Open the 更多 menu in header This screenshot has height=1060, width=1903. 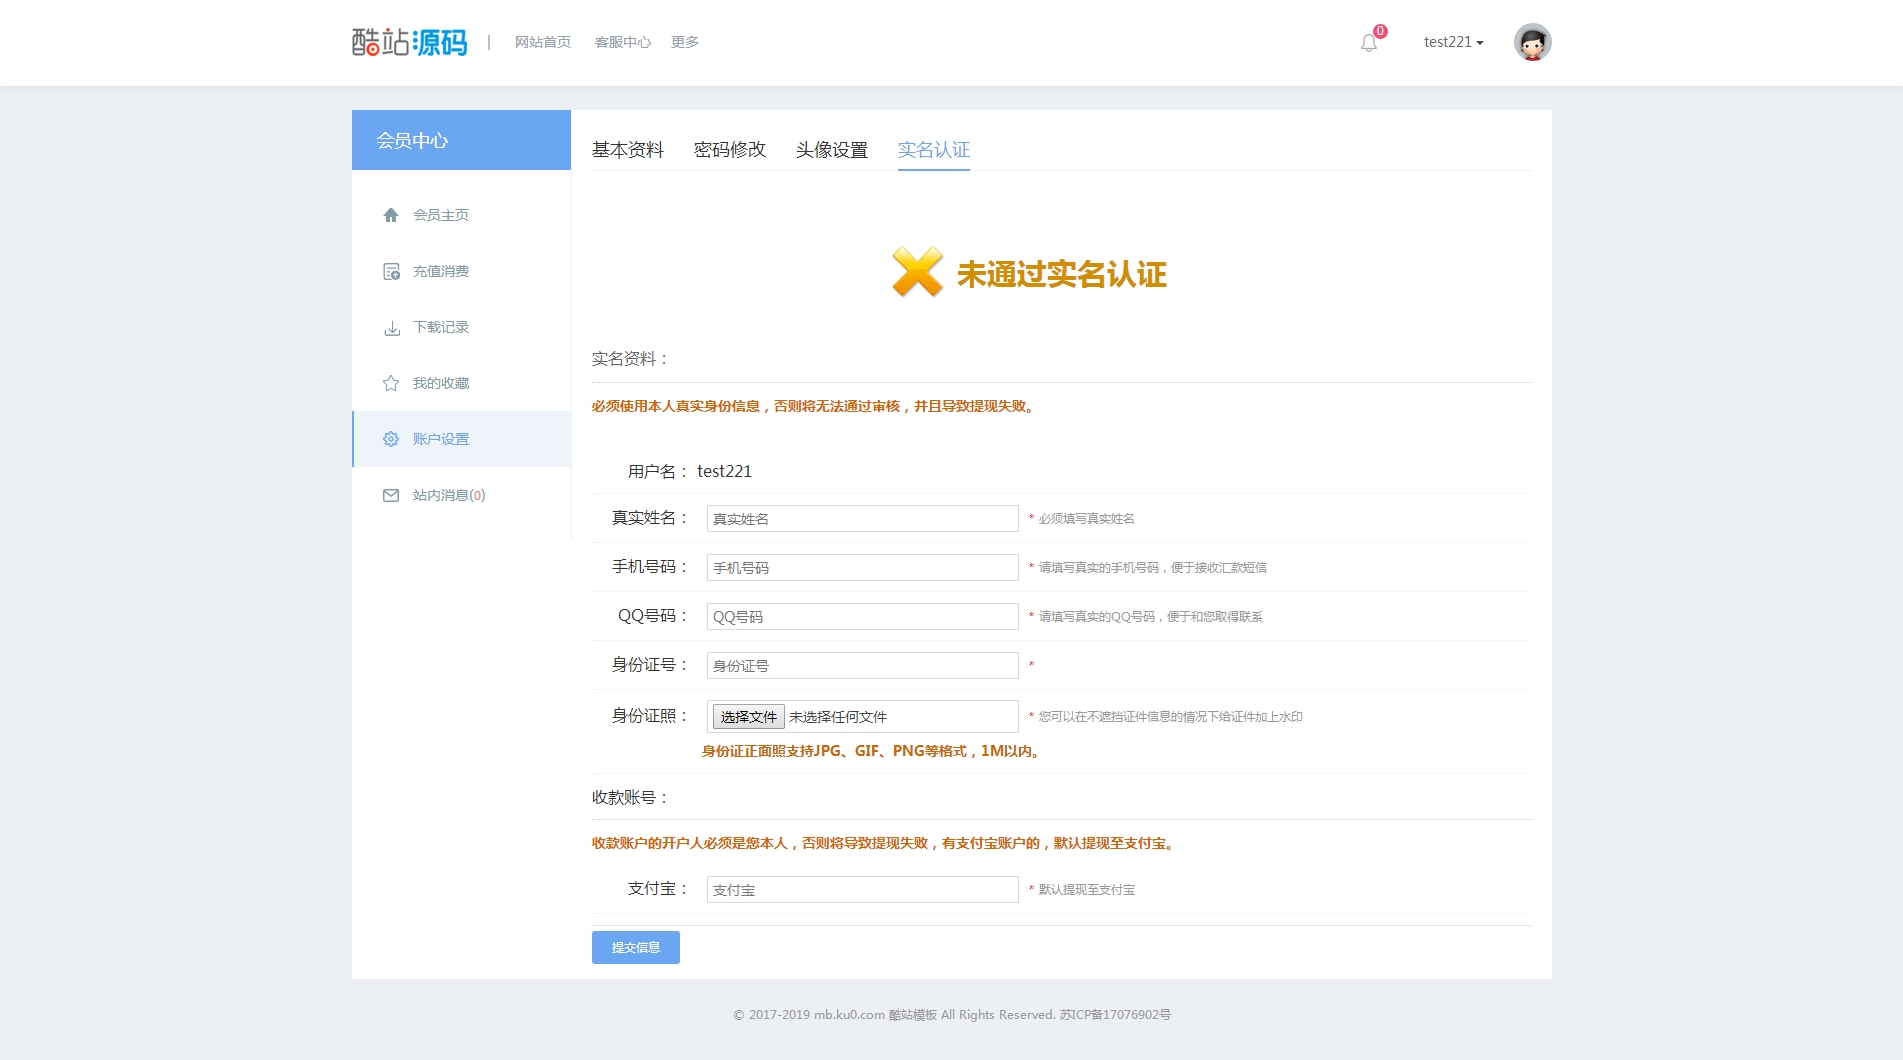tap(684, 42)
